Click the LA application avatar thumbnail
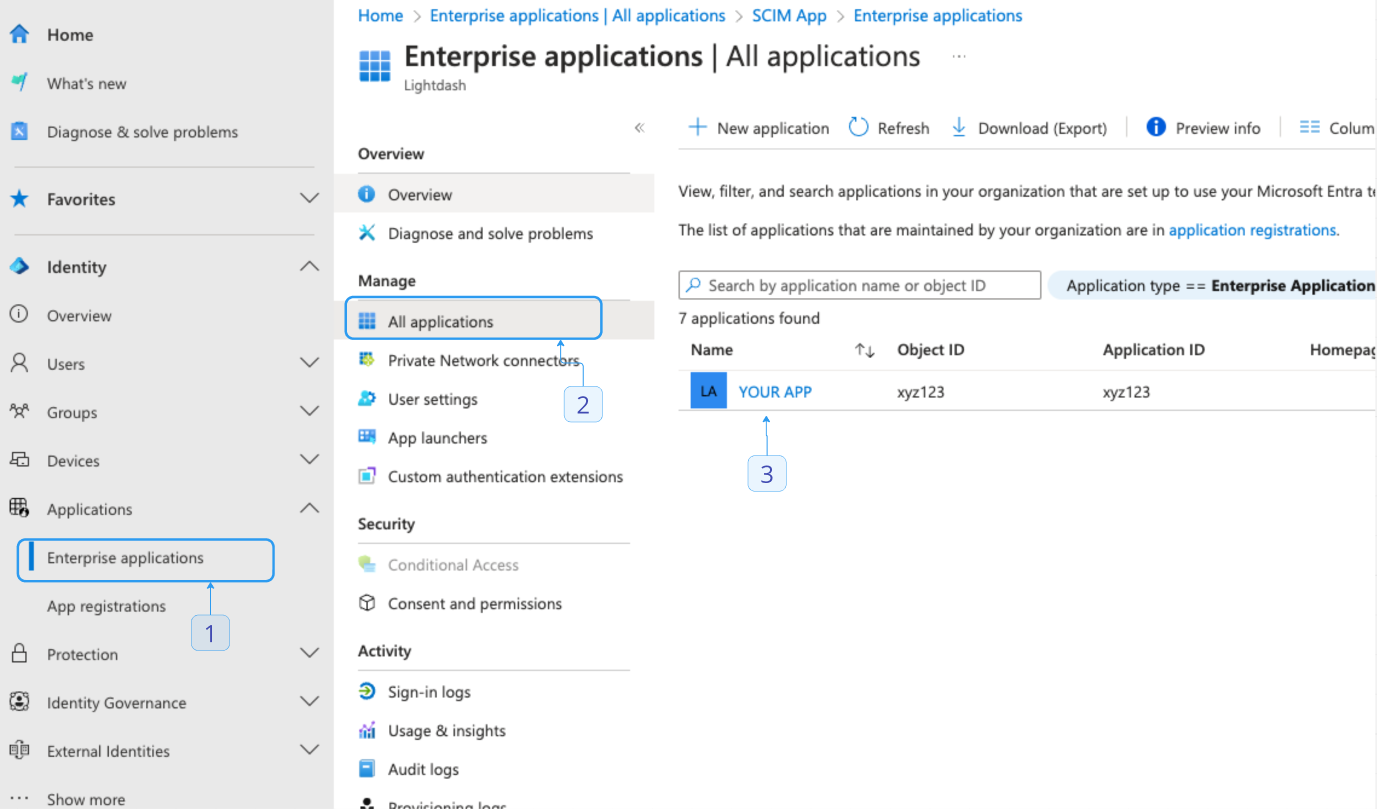The width and height of the screenshot is (1377, 809). (x=708, y=391)
